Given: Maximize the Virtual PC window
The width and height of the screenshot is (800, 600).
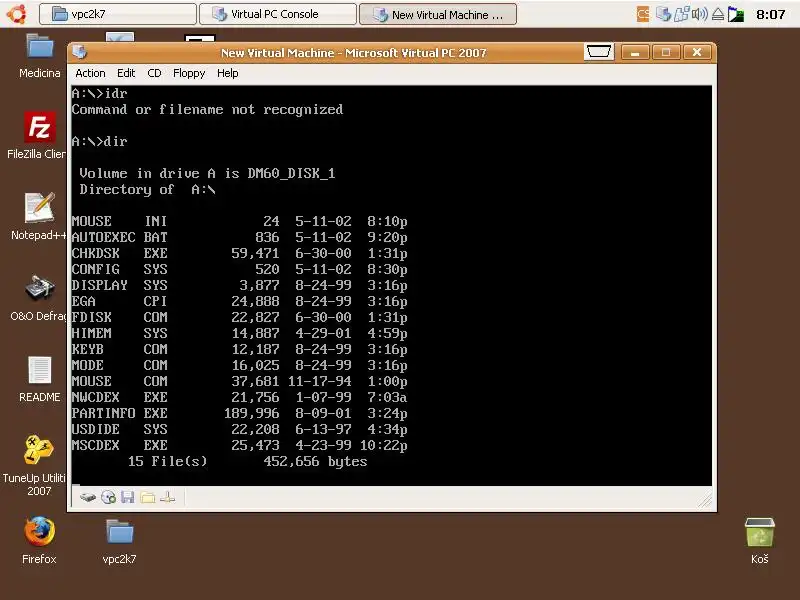Looking at the screenshot, I should (x=665, y=52).
